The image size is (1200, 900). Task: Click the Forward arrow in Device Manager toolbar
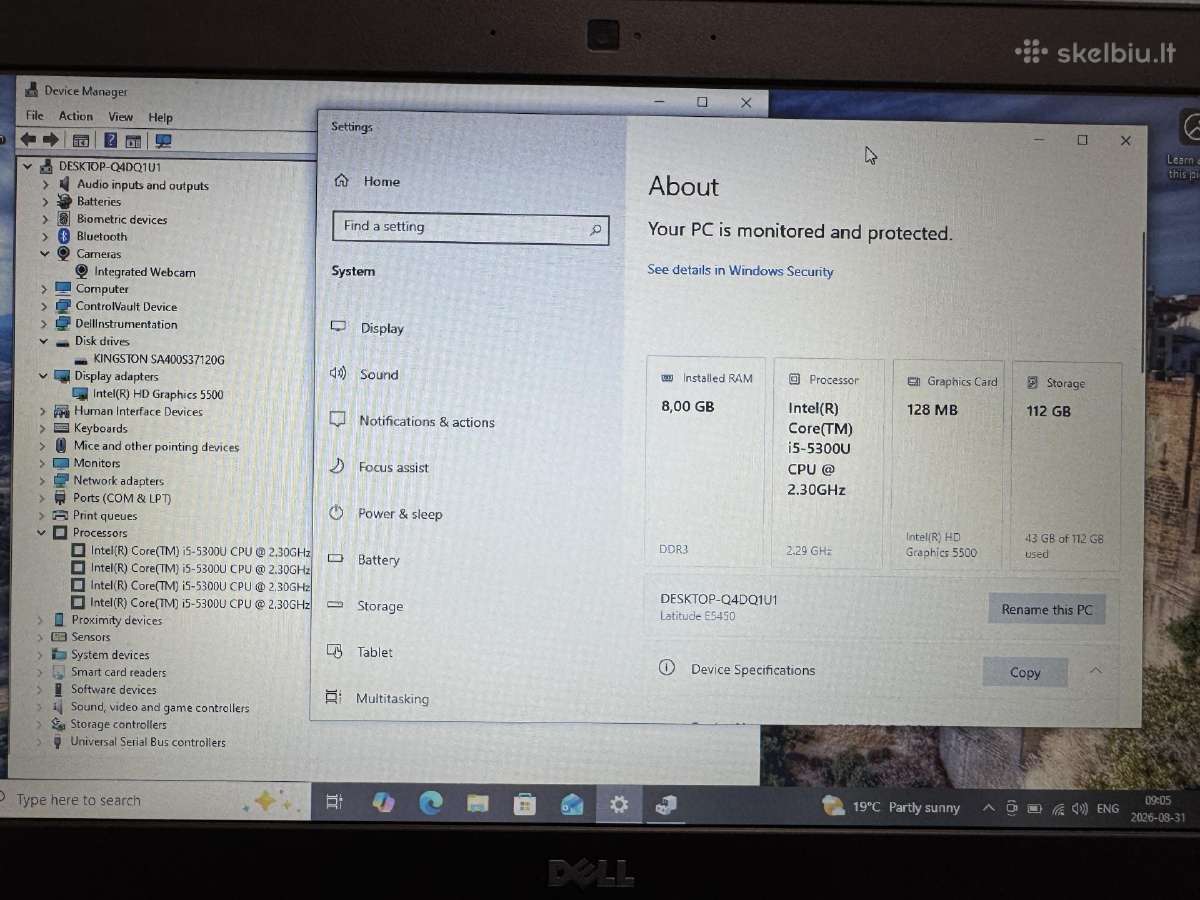[x=50, y=140]
